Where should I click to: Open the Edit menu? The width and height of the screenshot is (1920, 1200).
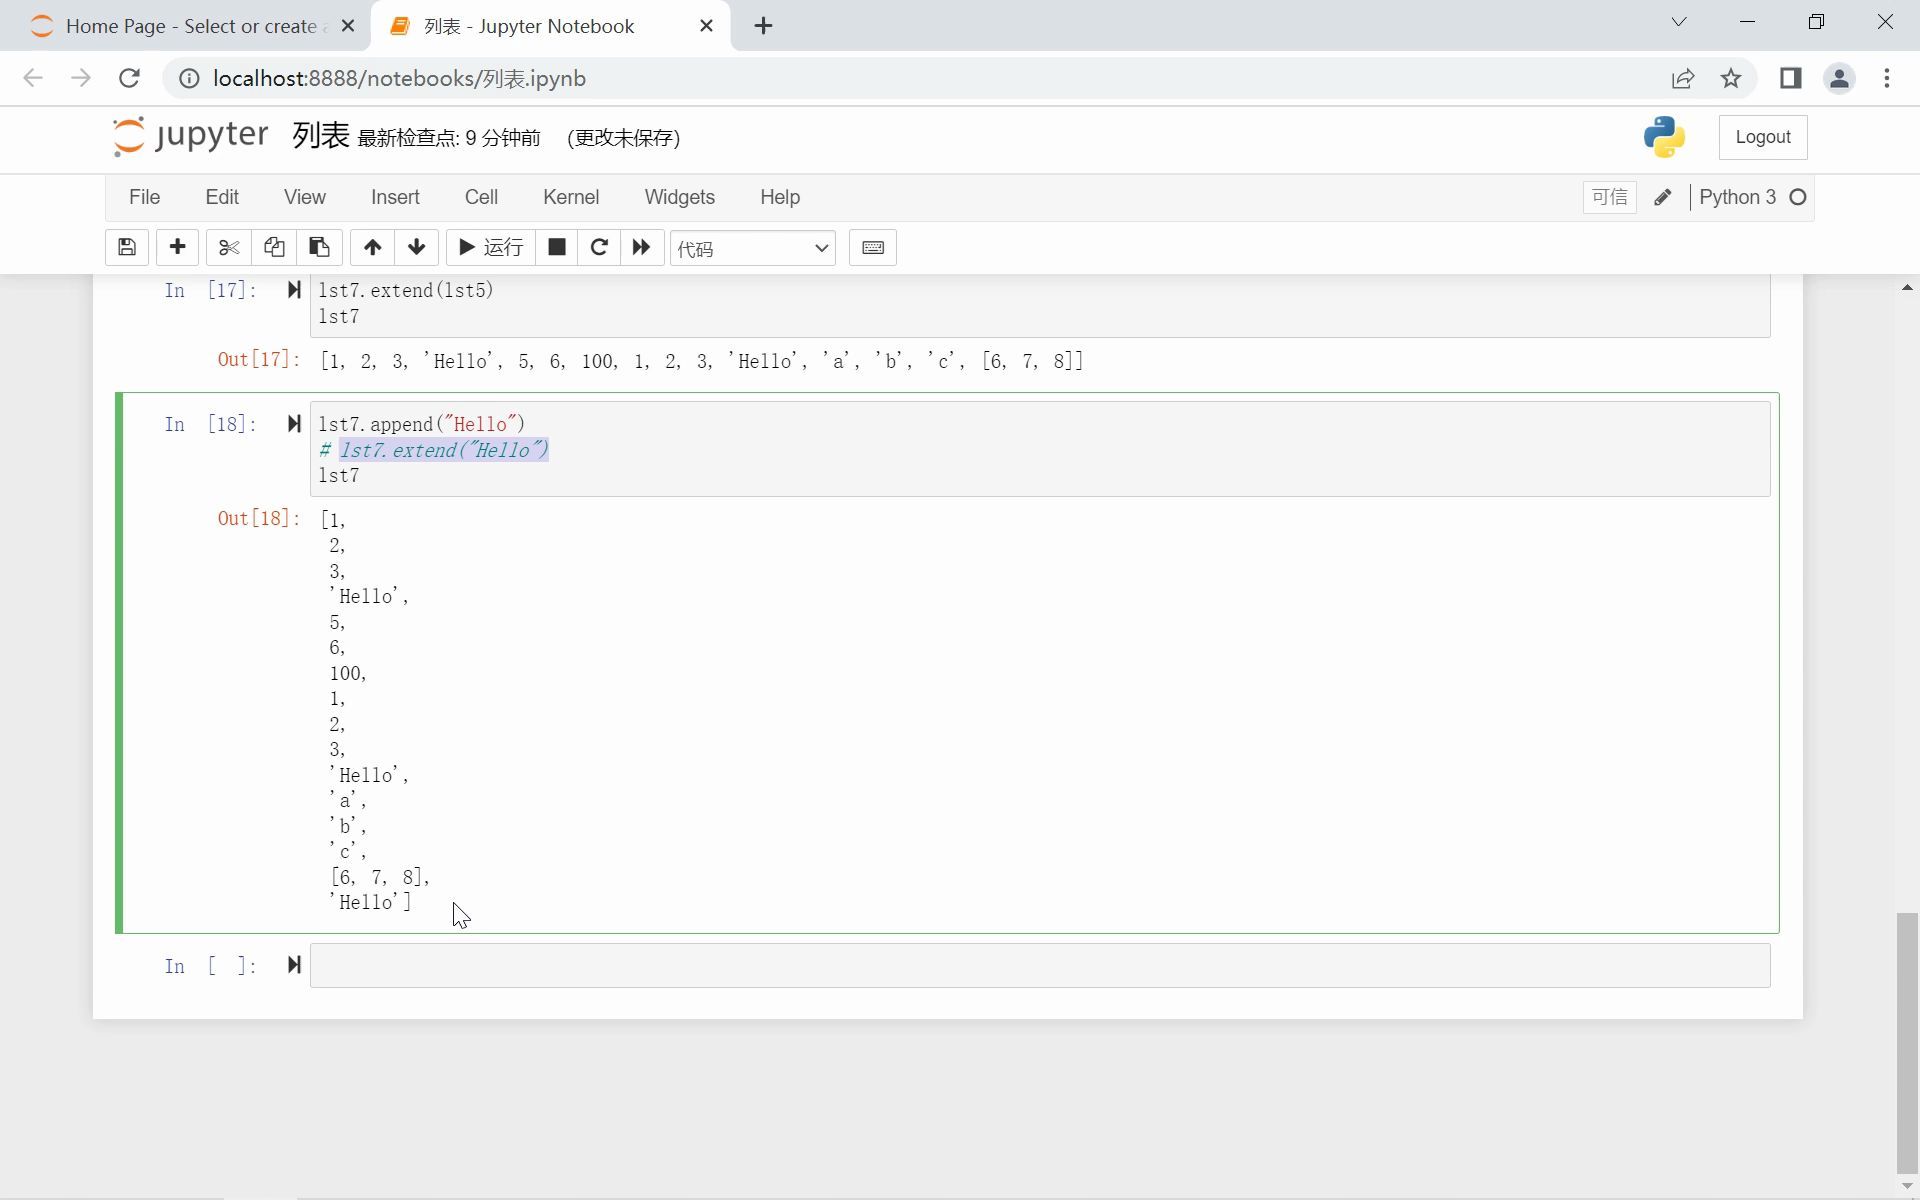click(x=222, y=198)
